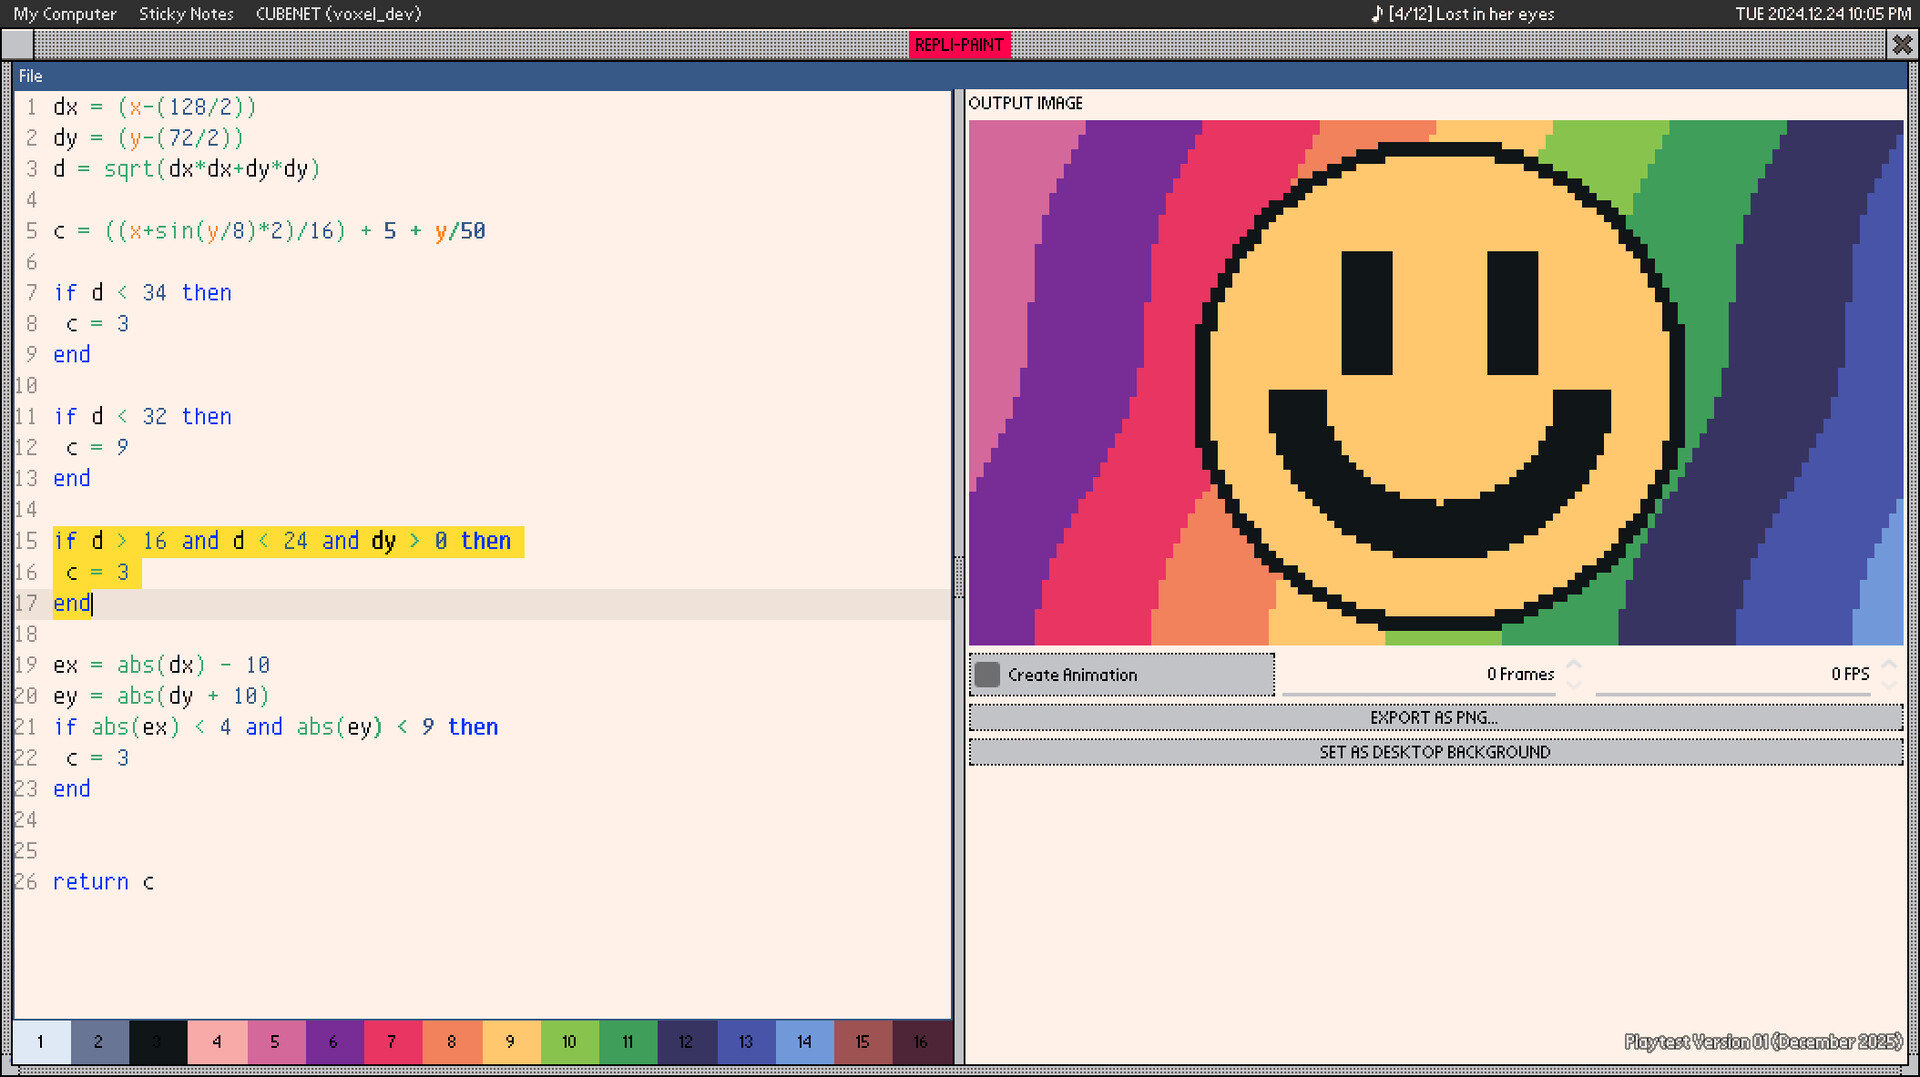Increase the FPS value with up arrow
The height and width of the screenshot is (1077, 1920).
click(x=1889, y=664)
